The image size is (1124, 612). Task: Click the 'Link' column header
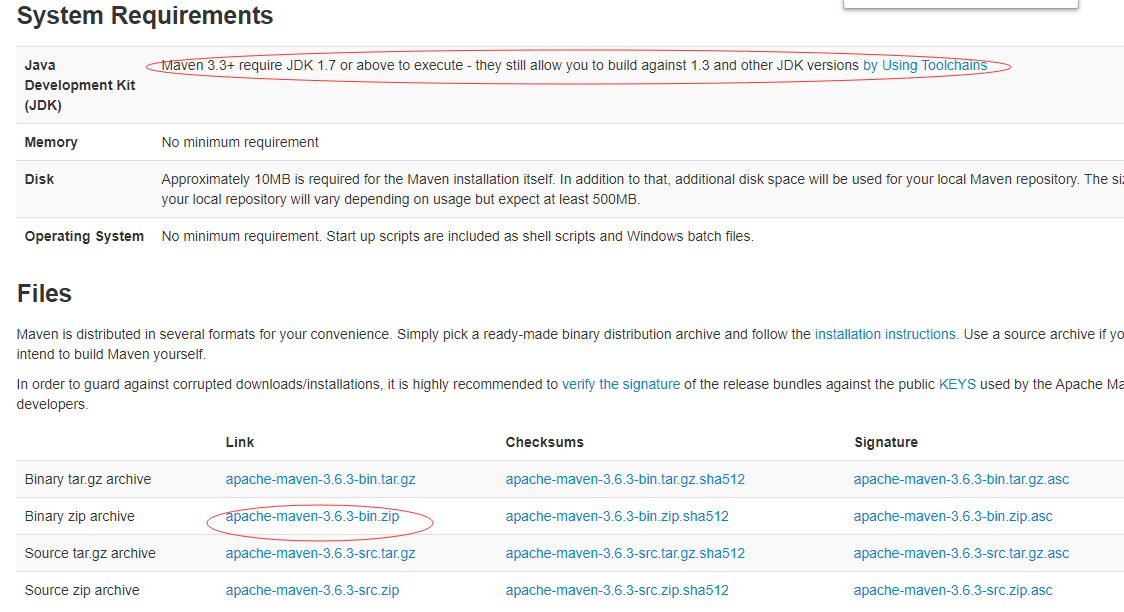click(x=239, y=442)
